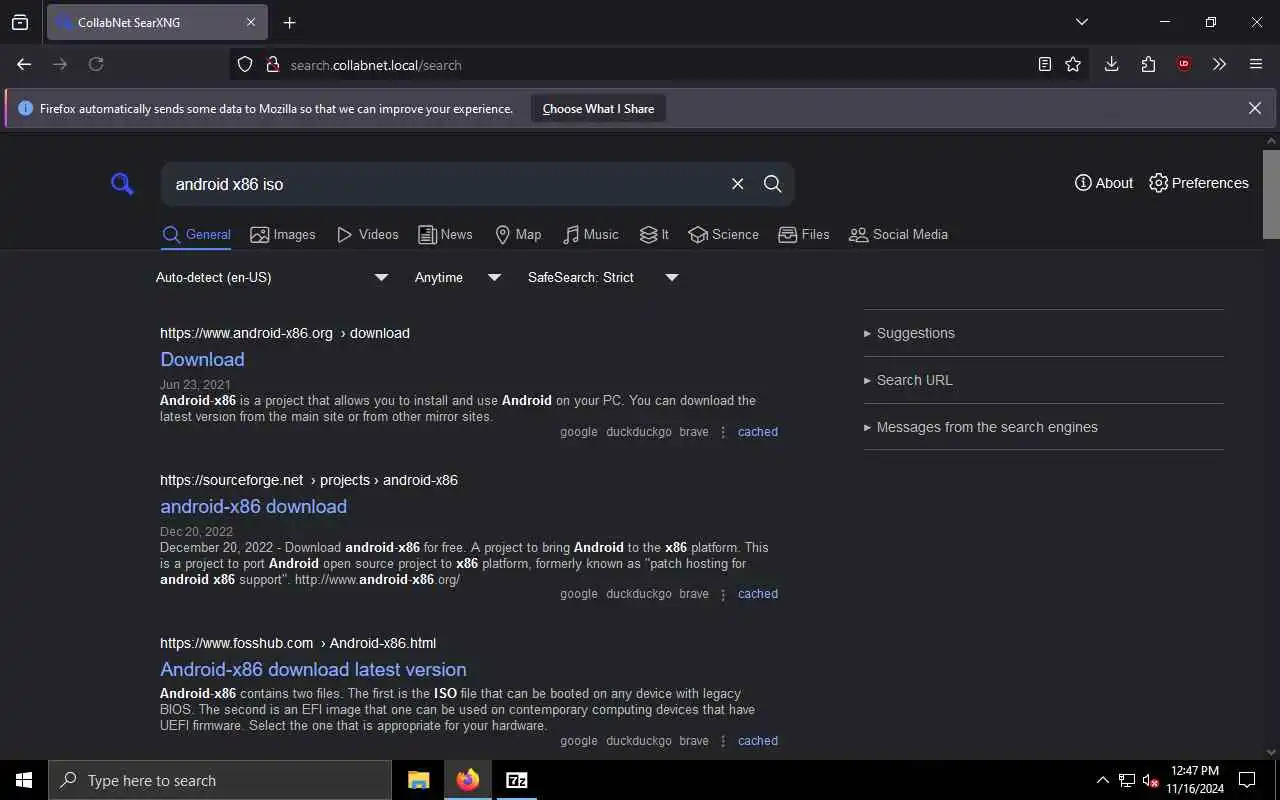This screenshot has width=1280, height=800.
Task: Open taskbar clock showing 12:47 PM
Action: click(x=1195, y=780)
